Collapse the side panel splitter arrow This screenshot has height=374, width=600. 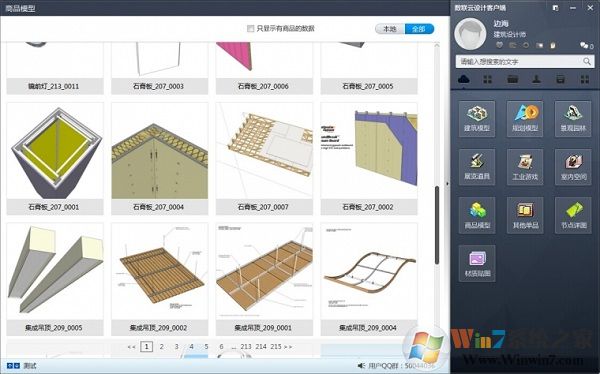click(447, 184)
